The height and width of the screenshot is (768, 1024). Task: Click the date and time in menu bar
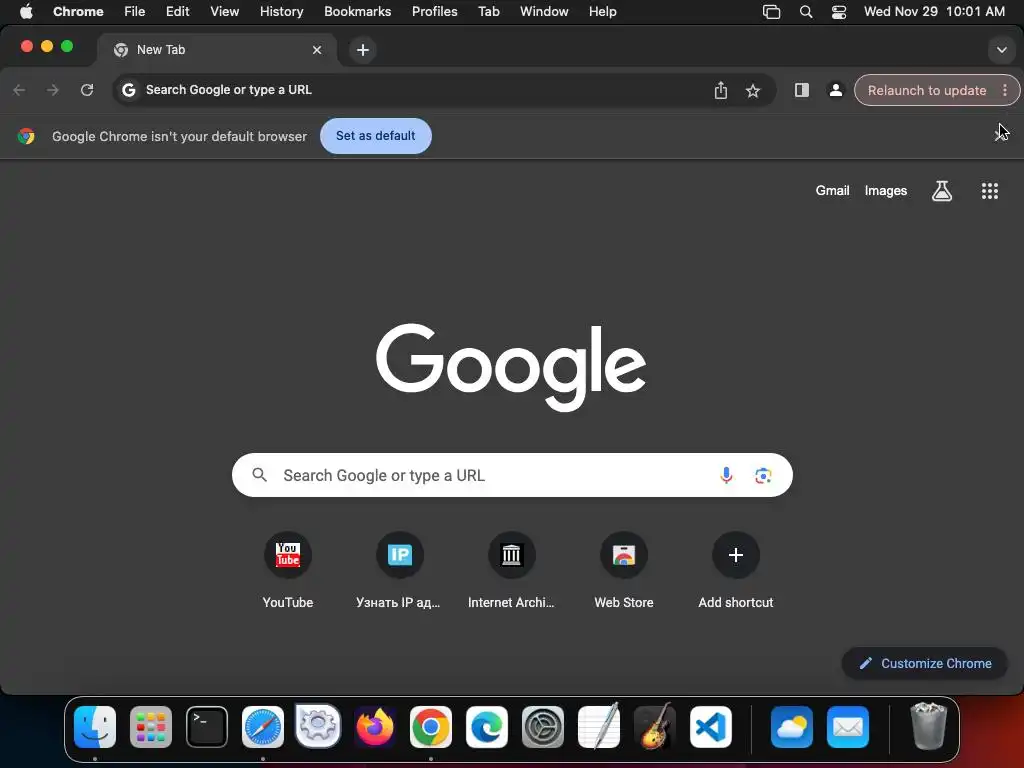click(x=934, y=11)
